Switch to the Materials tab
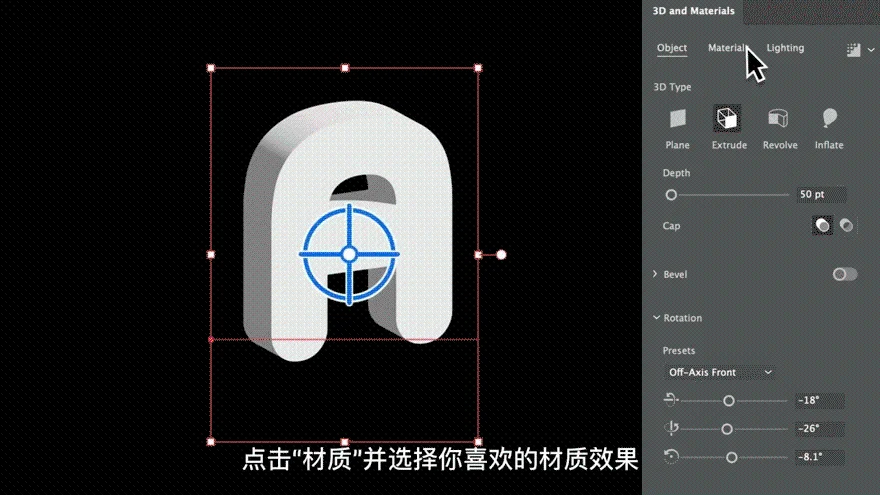This screenshot has width=880, height=495. click(x=728, y=48)
